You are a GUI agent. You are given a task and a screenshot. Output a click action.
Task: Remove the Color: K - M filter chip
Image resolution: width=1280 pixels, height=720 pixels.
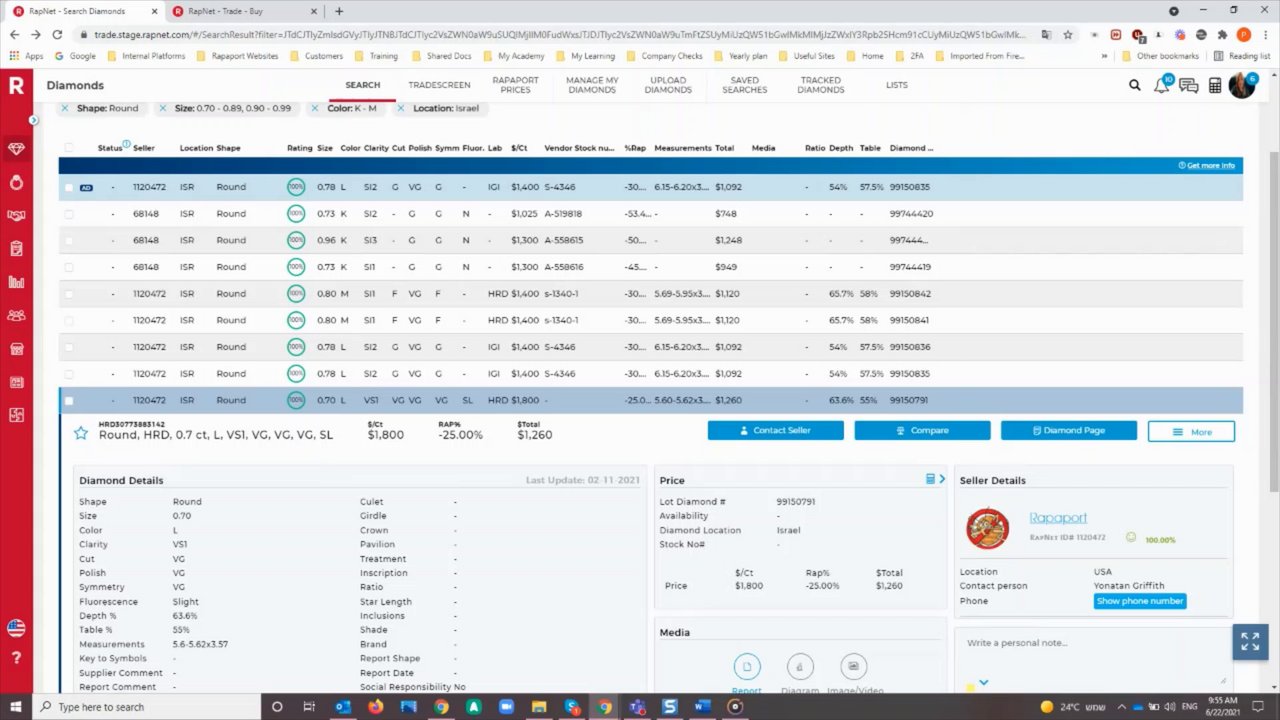click(x=317, y=108)
